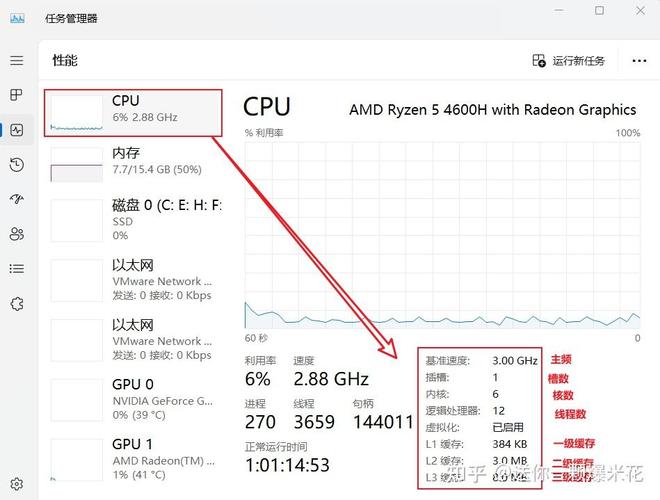Open the Details list sidebar icon
Image resolution: width=660 pixels, height=500 pixels.
16,268
